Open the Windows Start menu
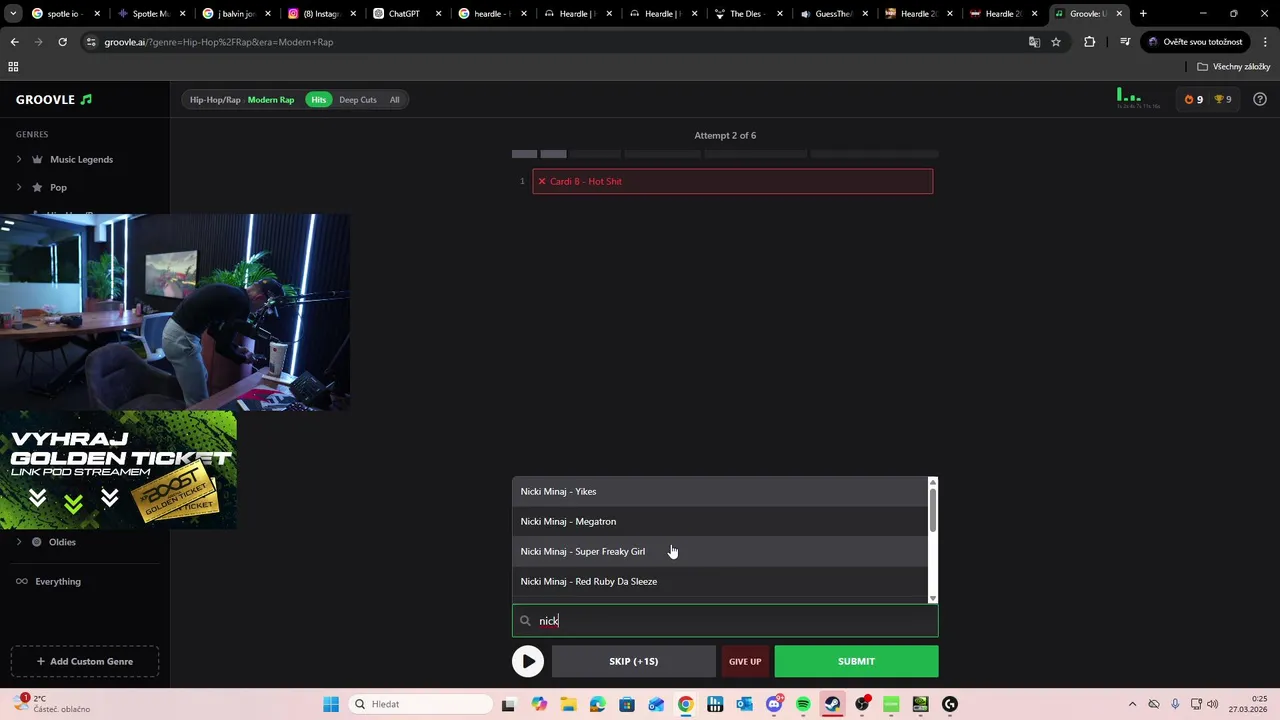 click(x=331, y=704)
